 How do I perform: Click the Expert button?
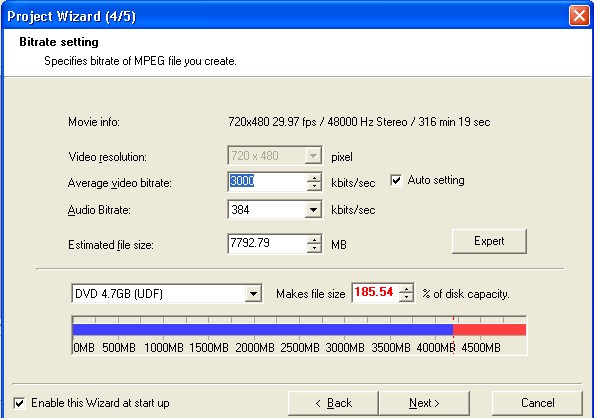click(x=489, y=241)
